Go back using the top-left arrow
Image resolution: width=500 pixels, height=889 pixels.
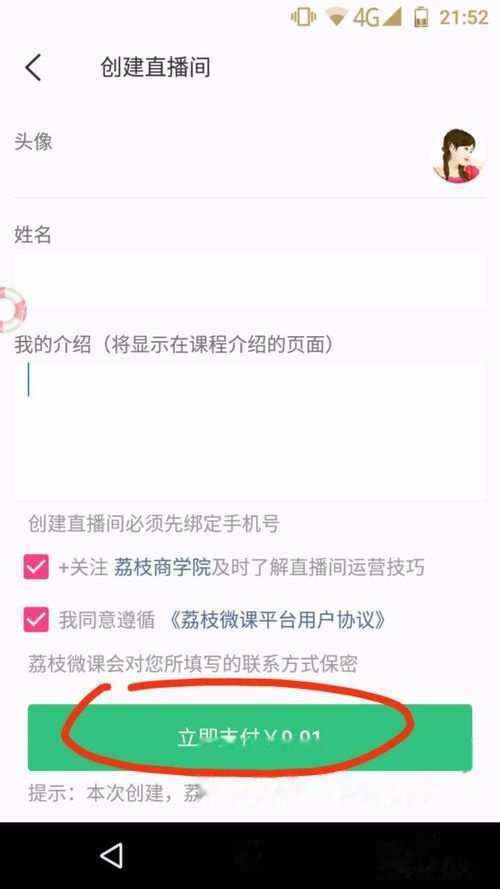click(33, 67)
